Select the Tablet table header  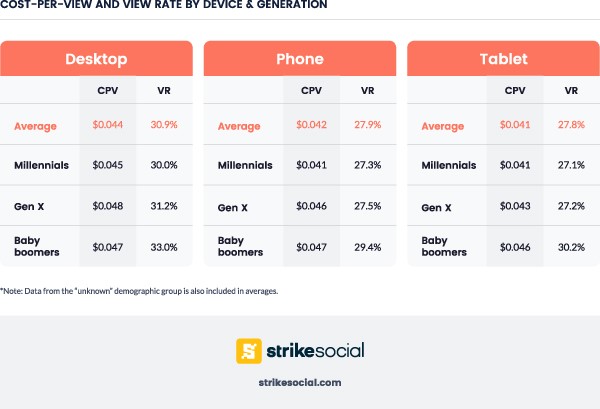pyautogui.click(x=503, y=59)
